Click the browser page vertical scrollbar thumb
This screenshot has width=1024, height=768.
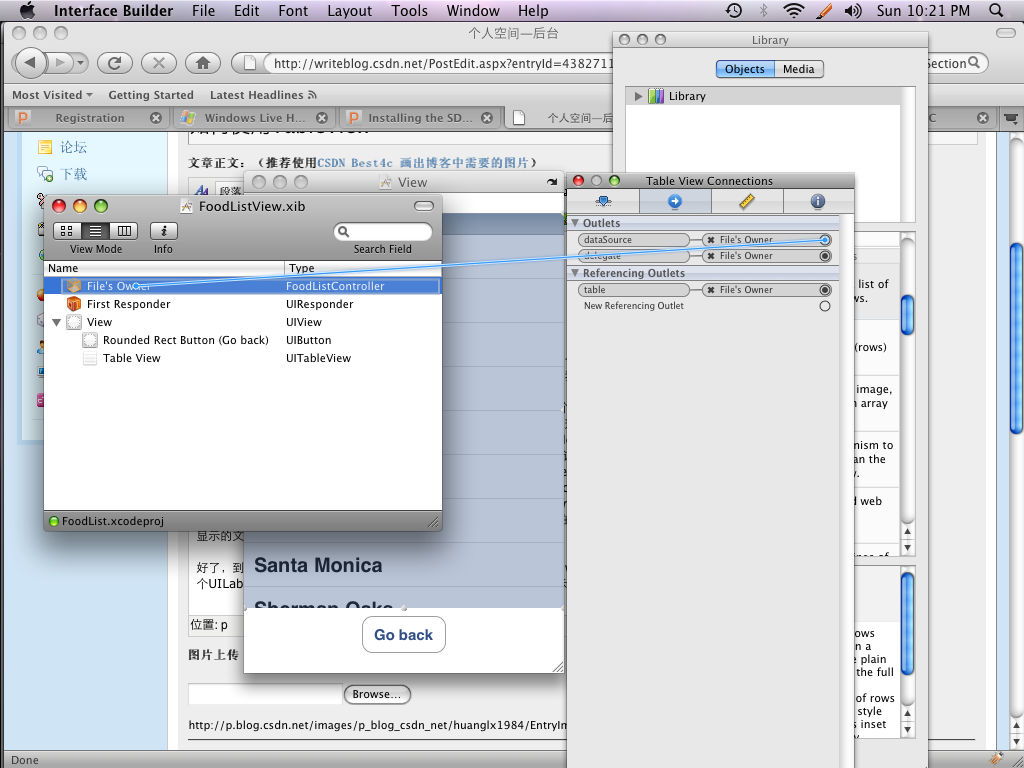coord(1016,338)
